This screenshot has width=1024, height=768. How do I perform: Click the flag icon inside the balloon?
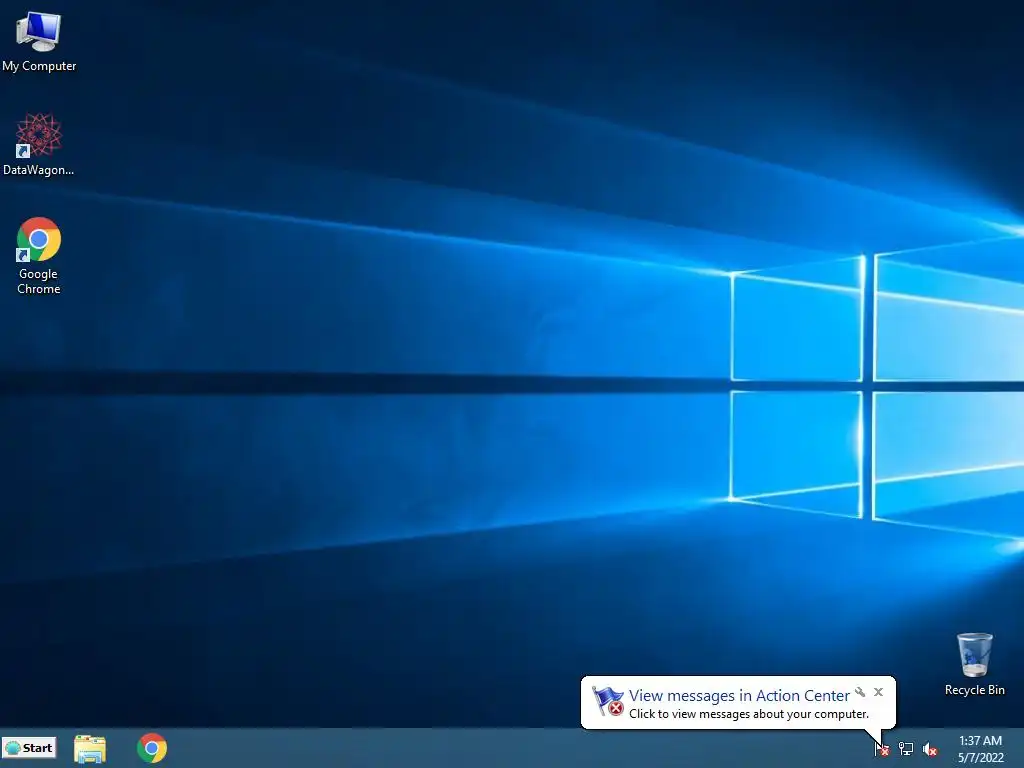pos(607,701)
